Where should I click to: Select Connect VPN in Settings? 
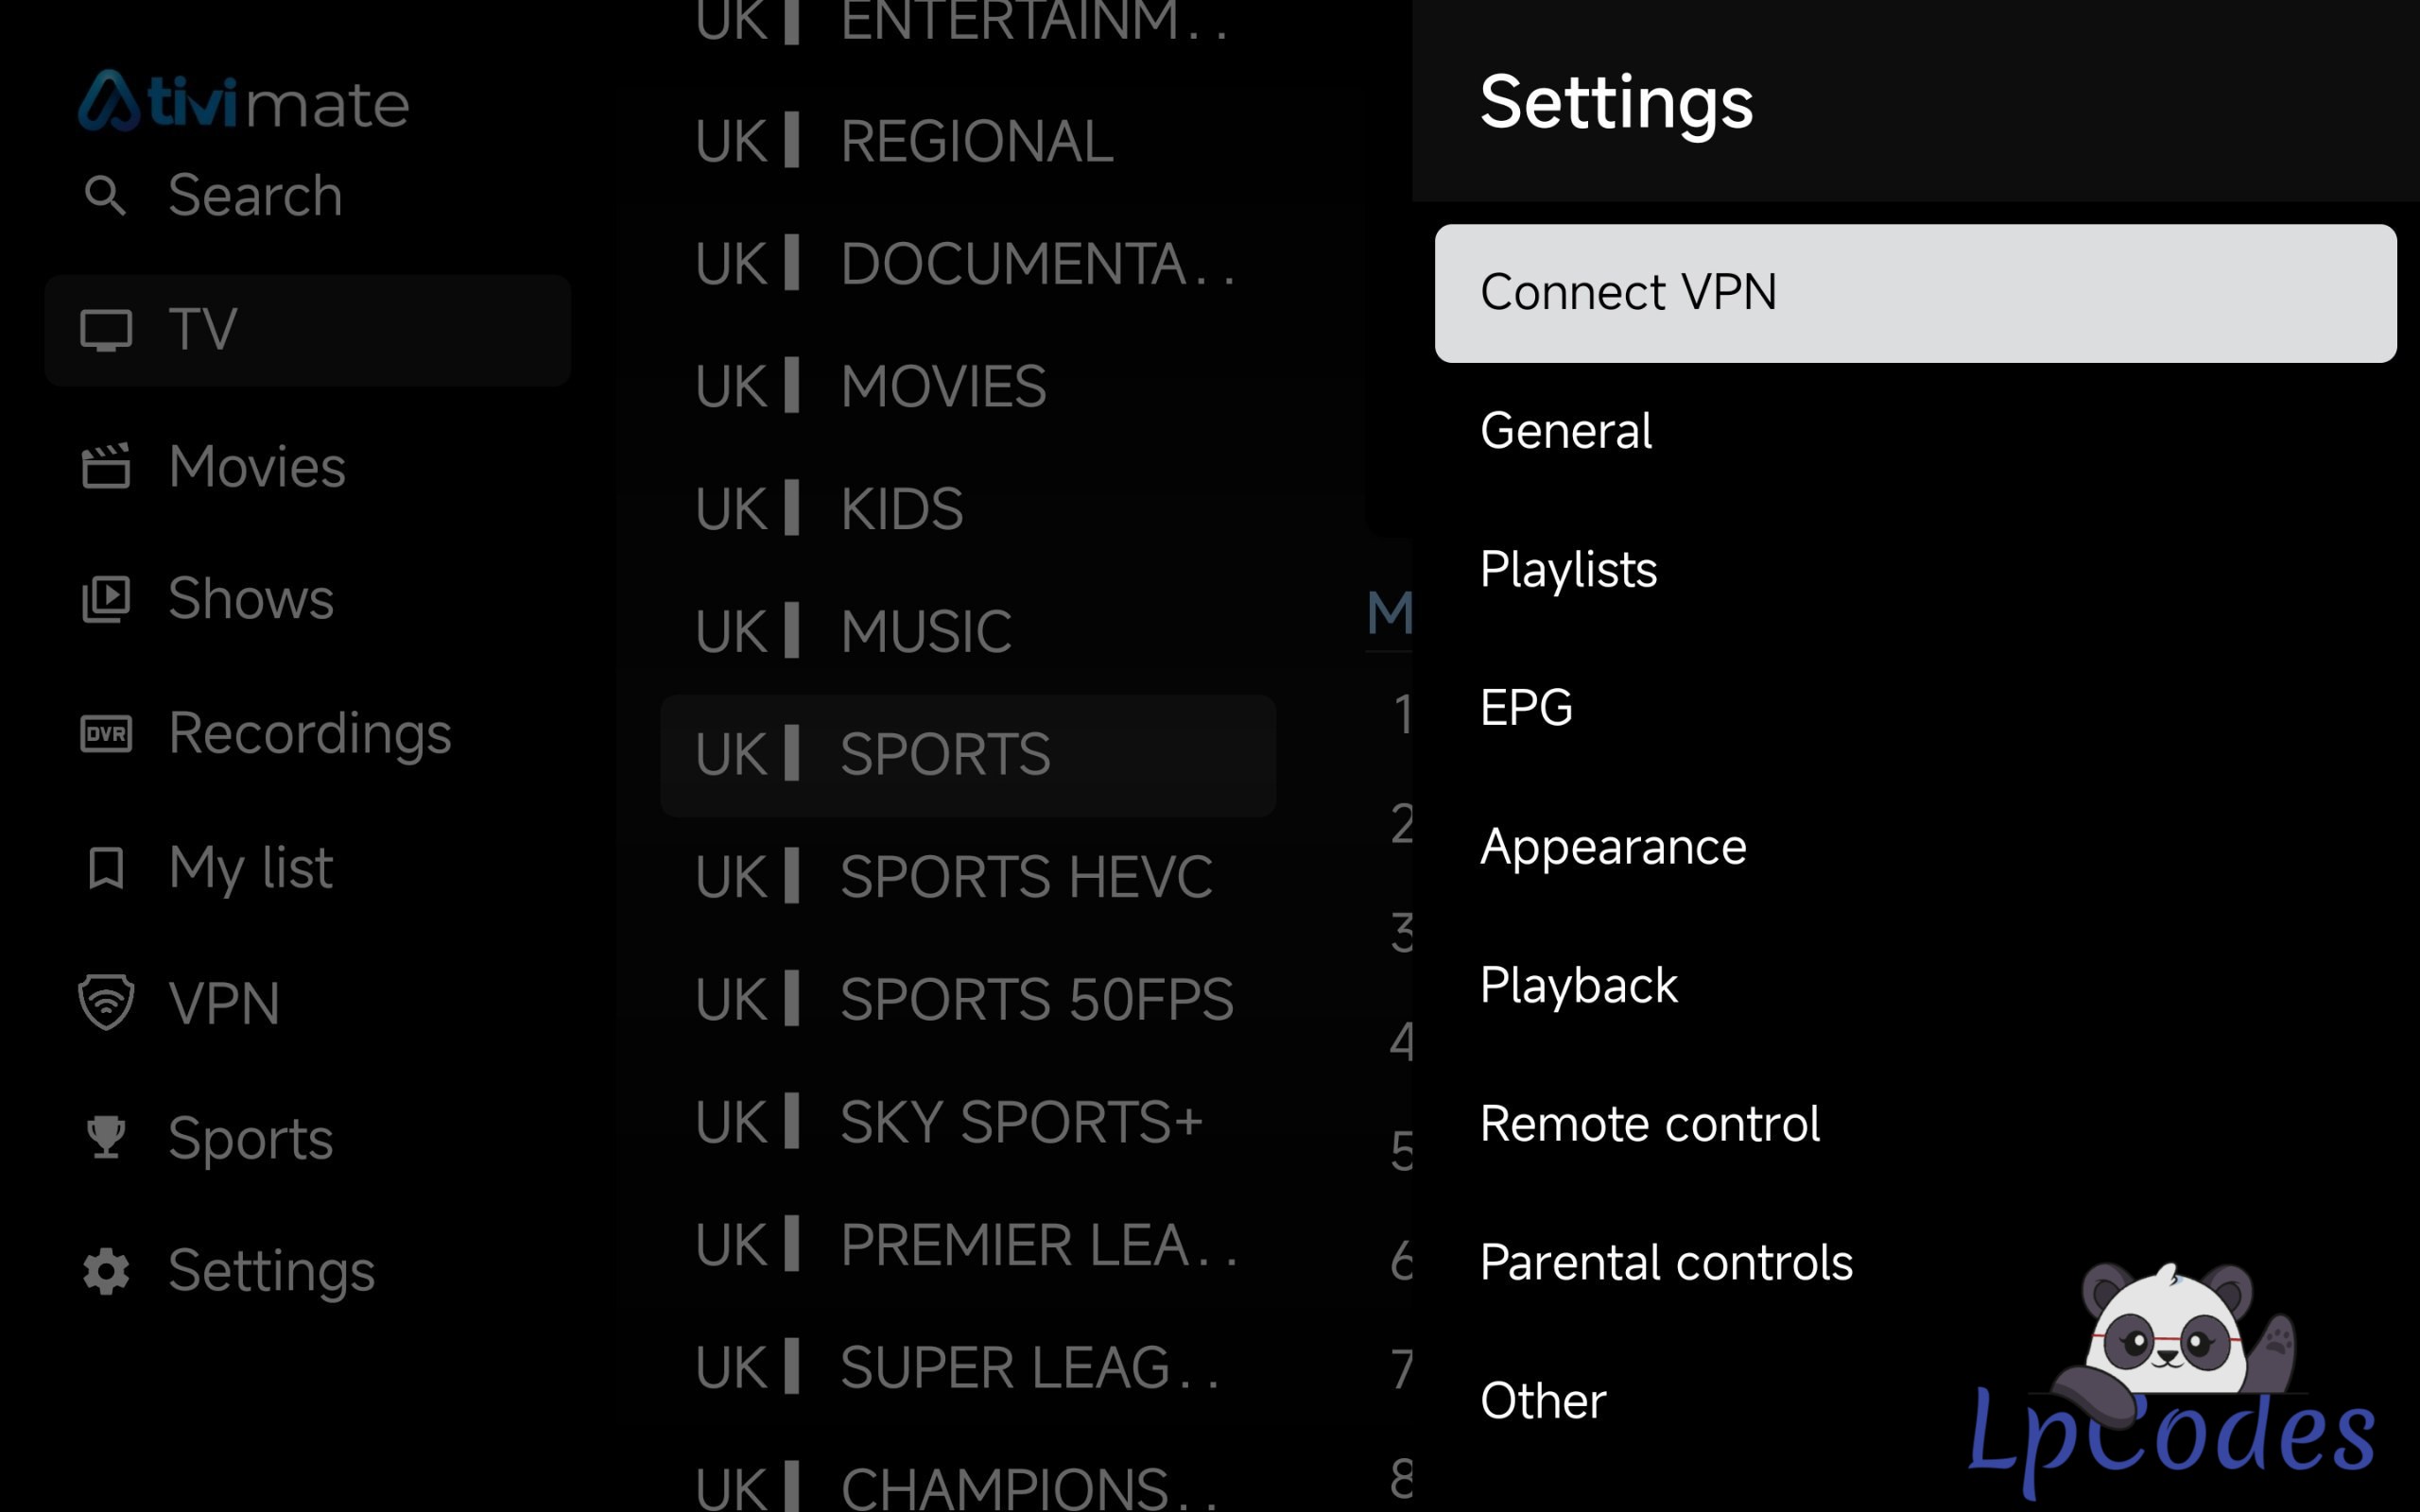coord(1915,293)
